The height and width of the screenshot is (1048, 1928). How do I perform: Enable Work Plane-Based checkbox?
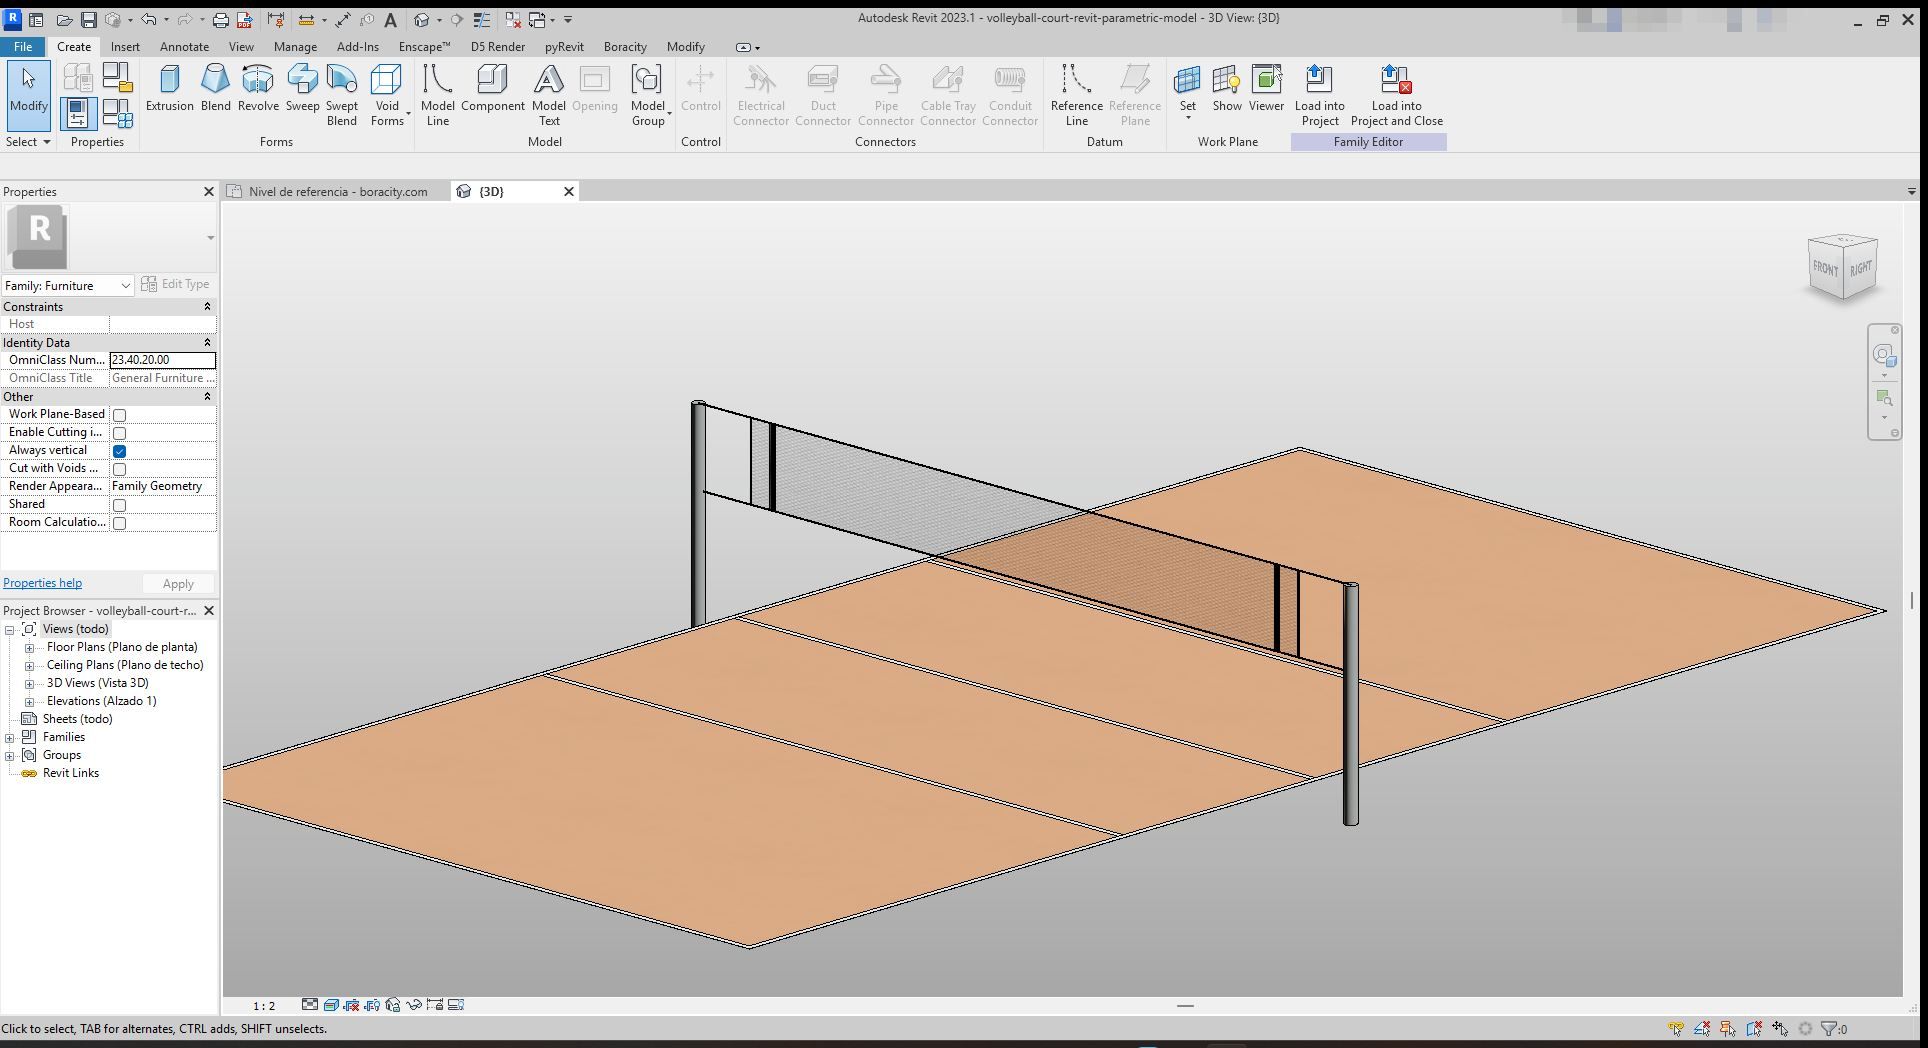[119, 415]
